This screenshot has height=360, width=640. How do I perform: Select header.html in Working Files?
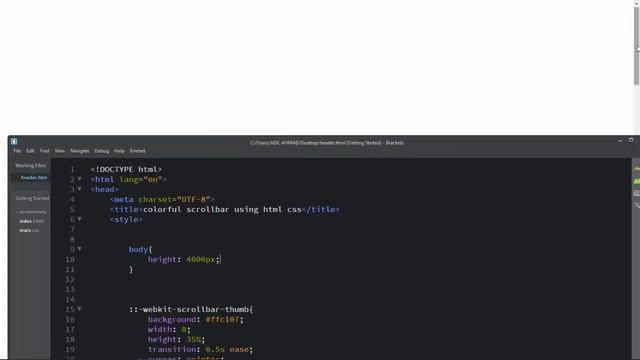coord(34,178)
